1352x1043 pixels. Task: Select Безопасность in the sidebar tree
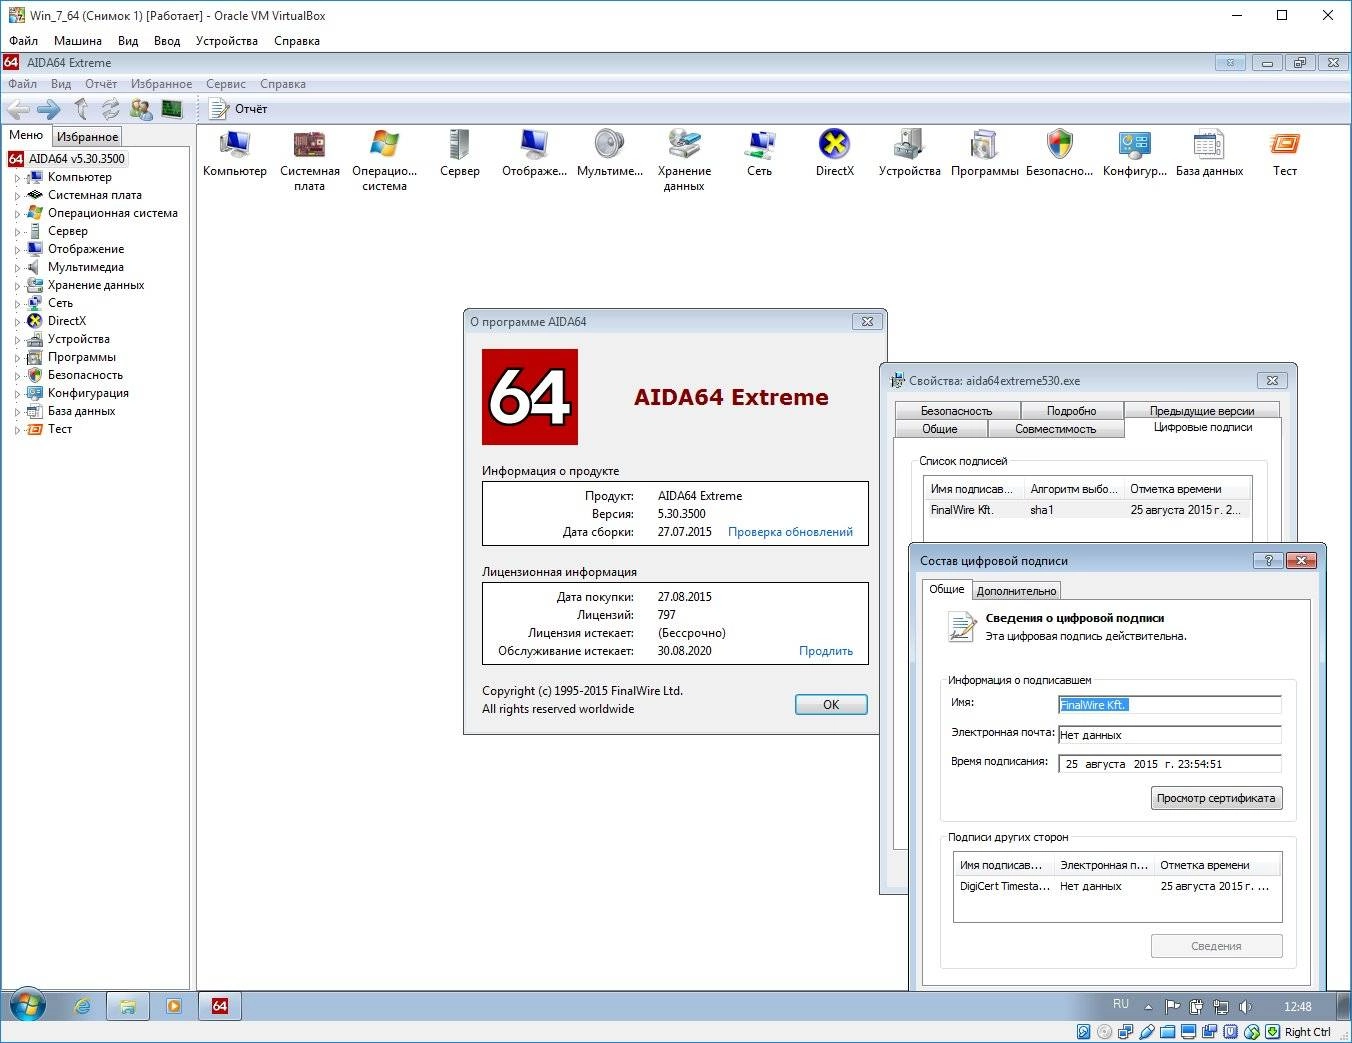[85, 375]
